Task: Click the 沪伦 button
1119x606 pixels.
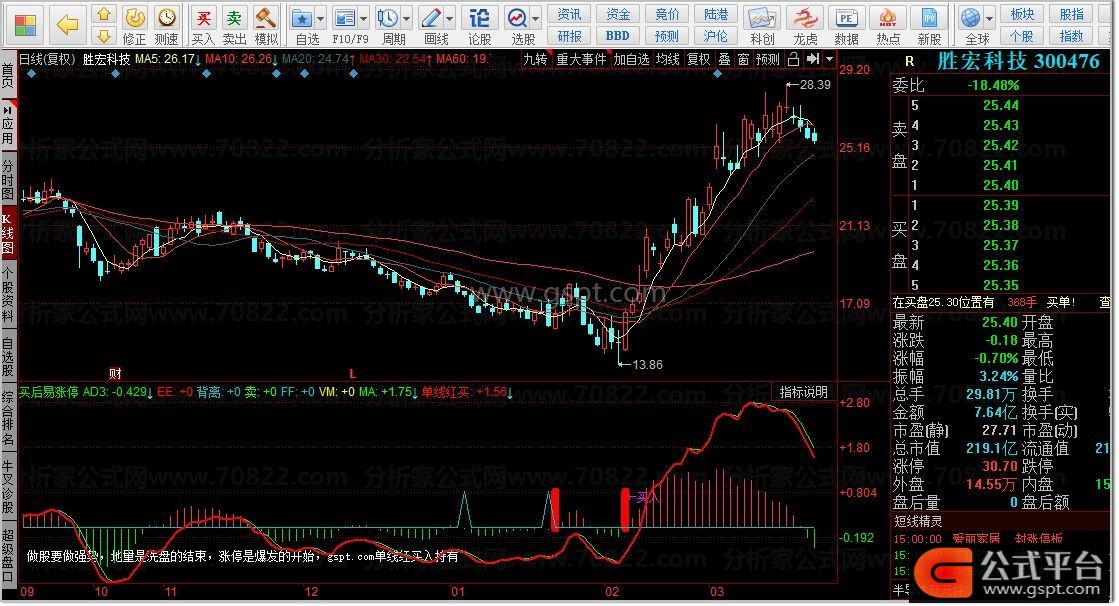Action: click(716, 36)
